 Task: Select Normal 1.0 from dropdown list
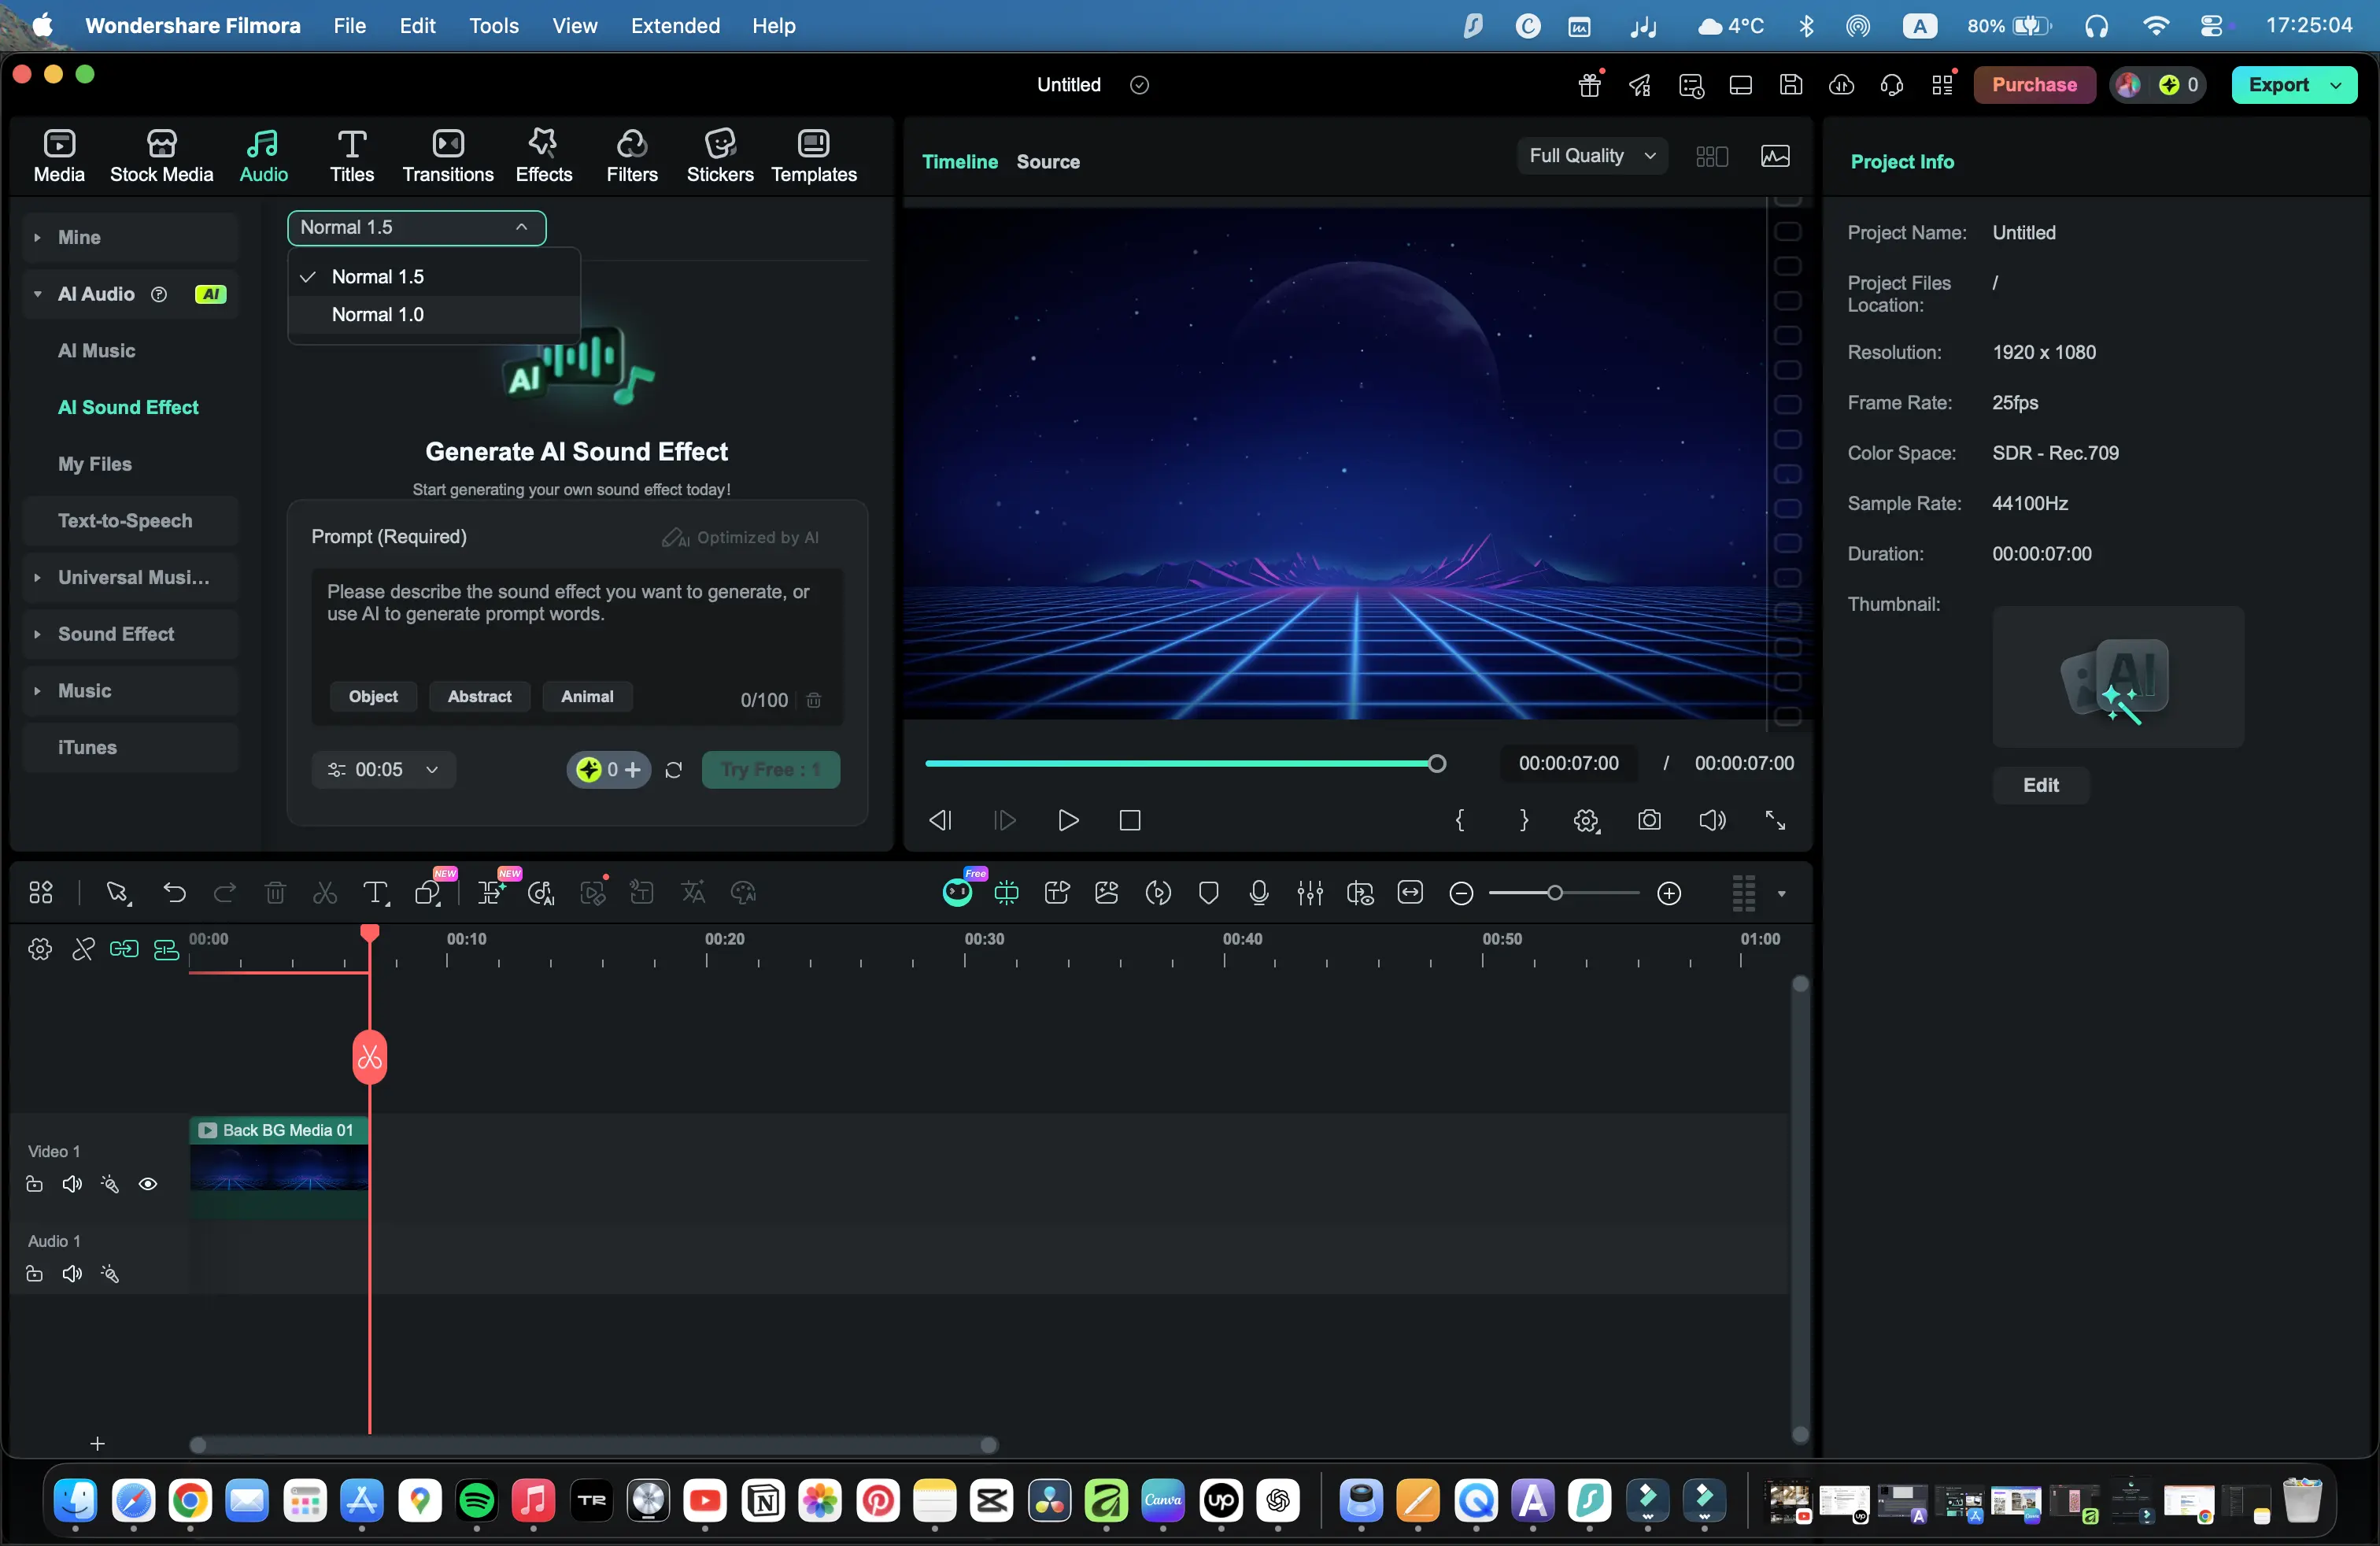click(x=378, y=314)
